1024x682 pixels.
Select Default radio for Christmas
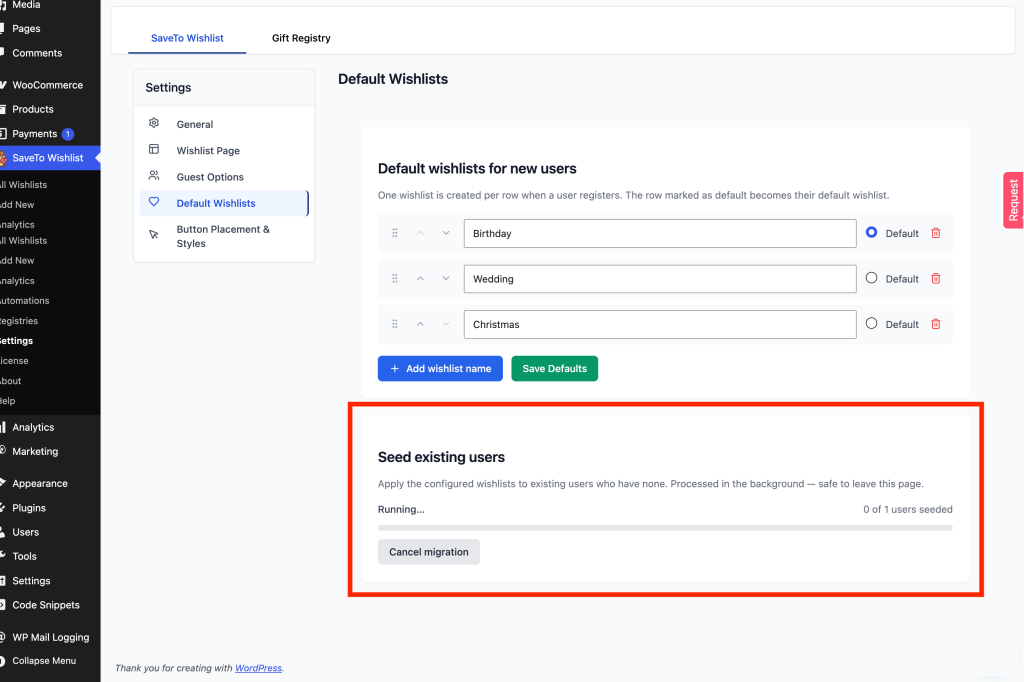(871, 323)
